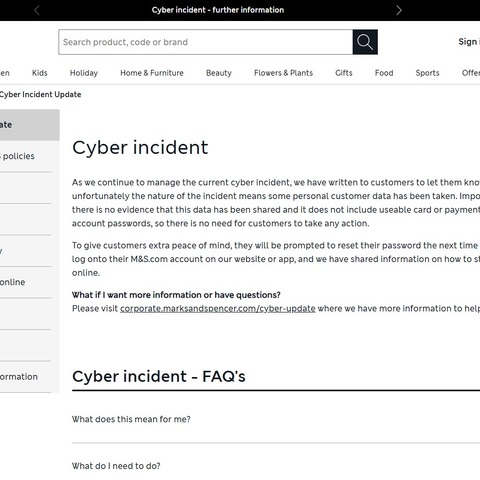Image resolution: width=480 pixels, height=480 pixels.
Task: Go to previous banner message arrow
Action: click(x=37, y=10)
